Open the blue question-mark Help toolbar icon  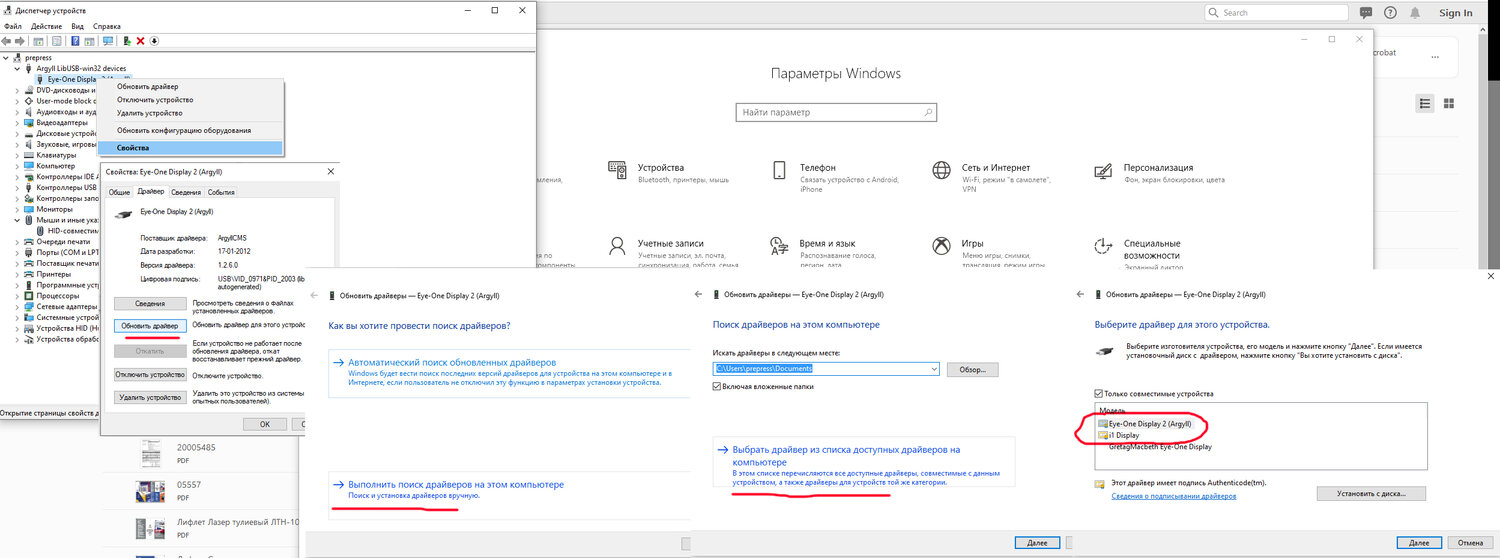pos(74,41)
